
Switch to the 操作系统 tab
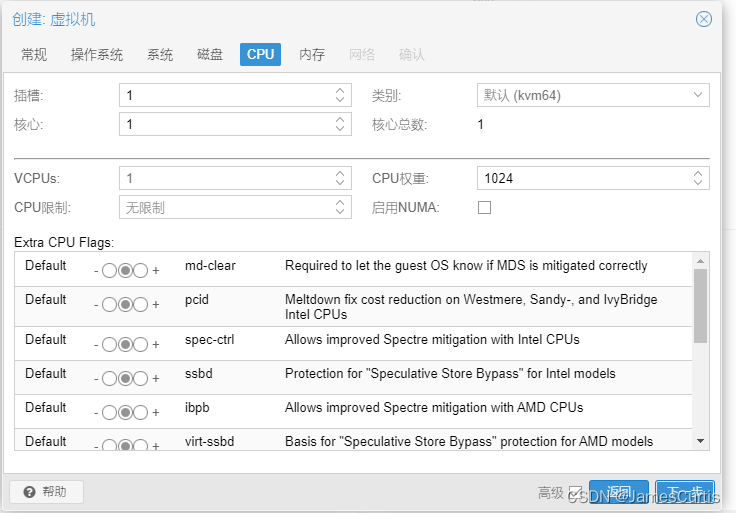(97, 54)
